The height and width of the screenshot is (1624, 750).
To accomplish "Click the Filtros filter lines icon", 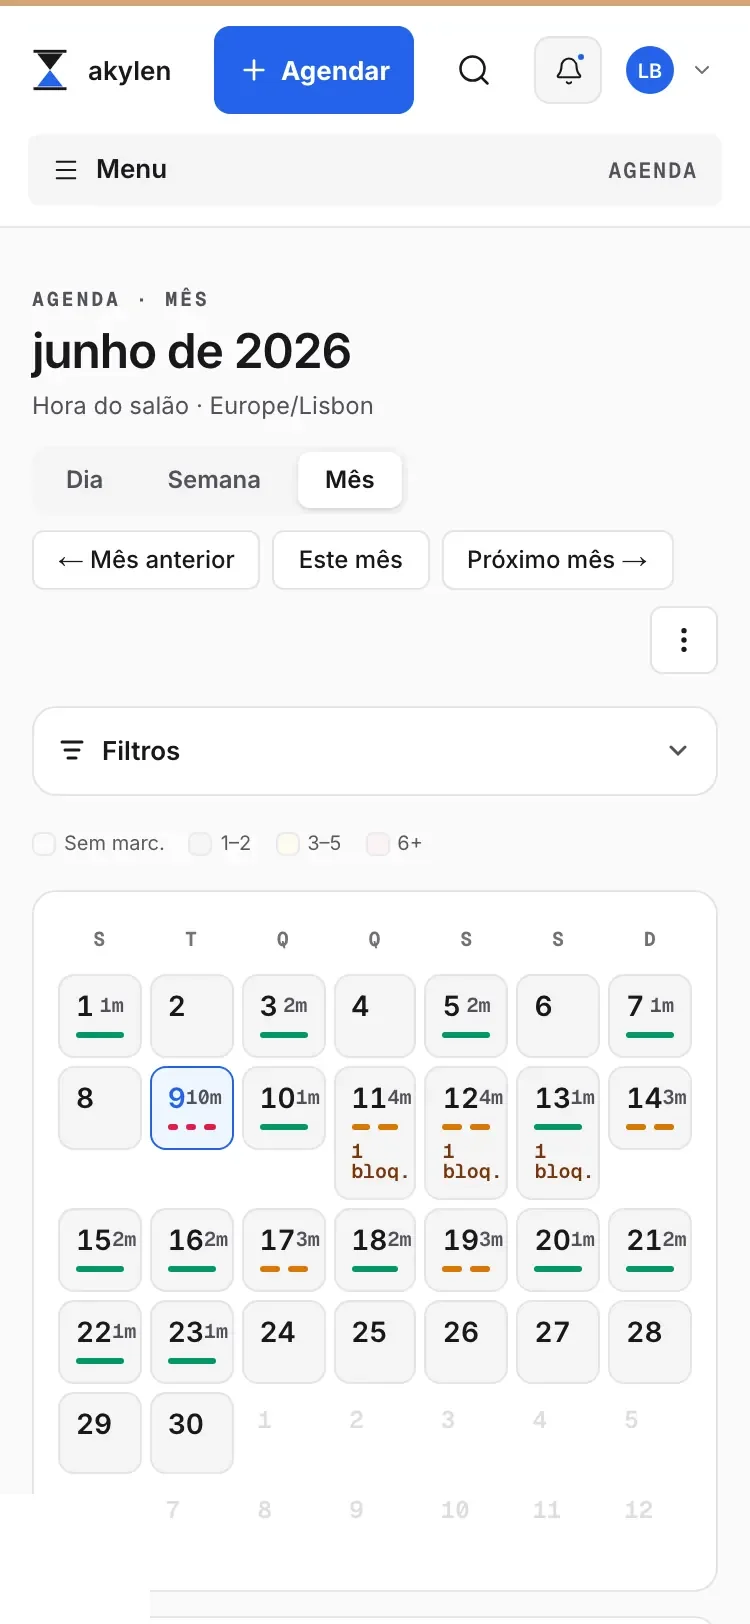I will (x=72, y=750).
